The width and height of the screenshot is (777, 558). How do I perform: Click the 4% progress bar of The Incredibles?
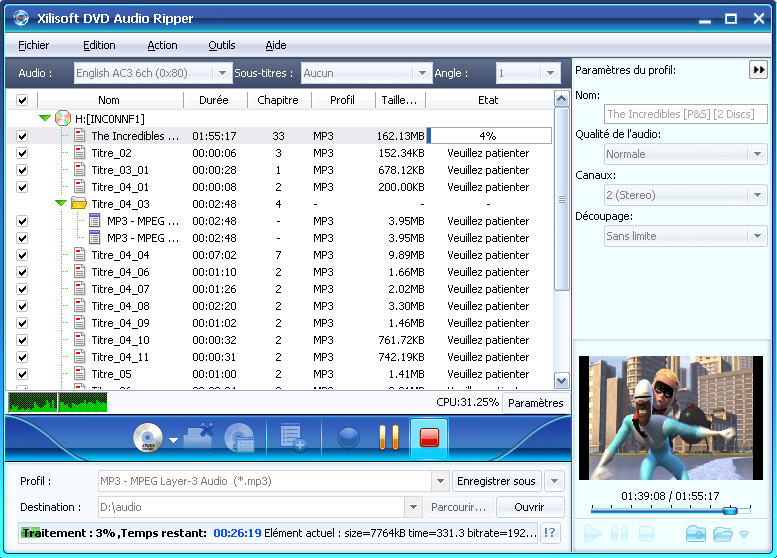pyautogui.click(x=489, y=136)
